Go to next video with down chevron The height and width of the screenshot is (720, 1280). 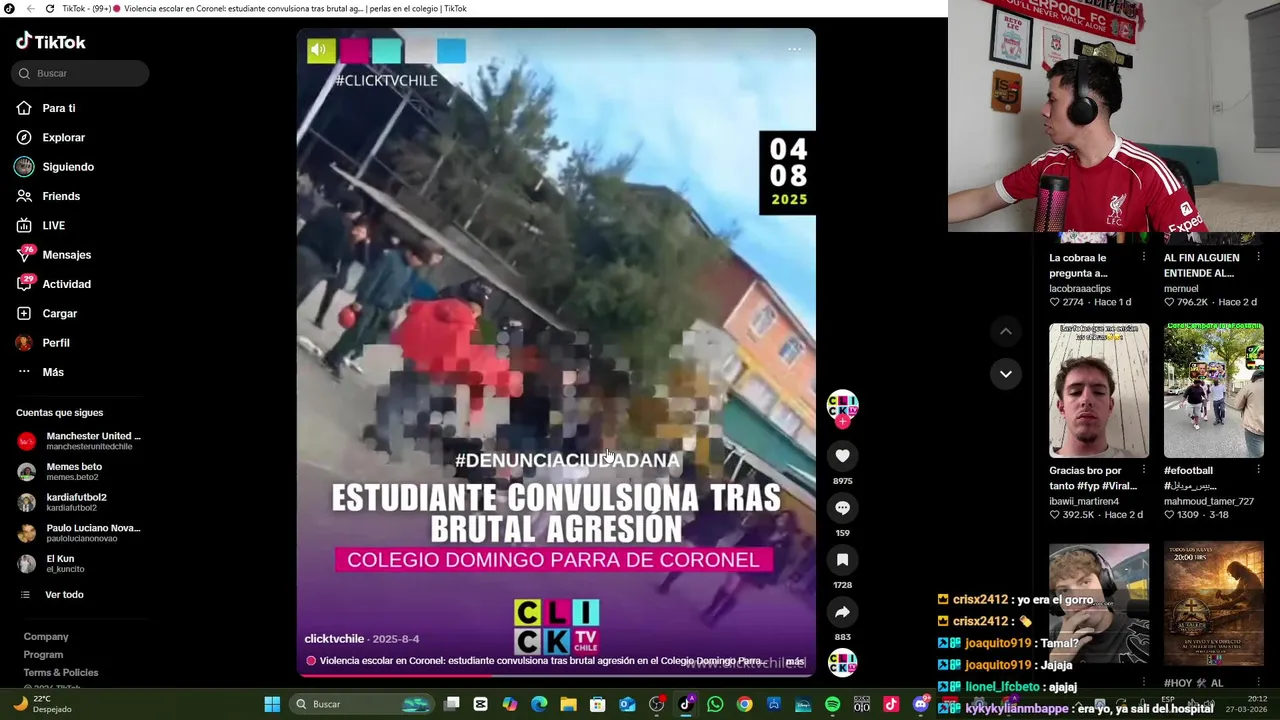(1006, 373)
